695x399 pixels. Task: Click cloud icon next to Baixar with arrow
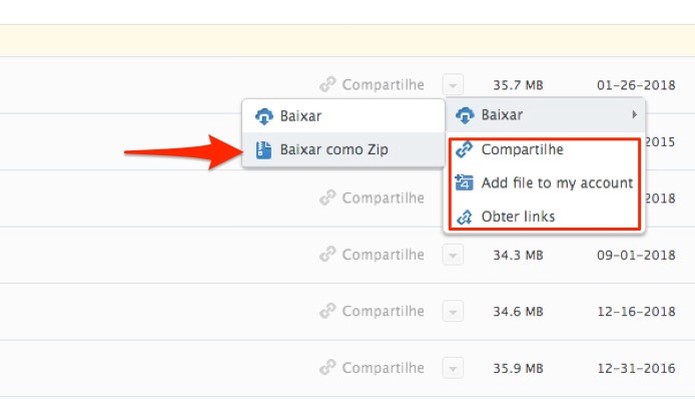tap(465, 115)
